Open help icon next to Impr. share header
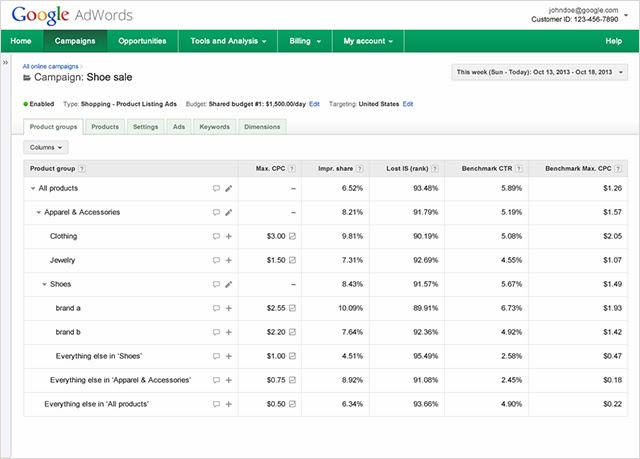This screenshot has width=640, height=459. tap(360, 169)
